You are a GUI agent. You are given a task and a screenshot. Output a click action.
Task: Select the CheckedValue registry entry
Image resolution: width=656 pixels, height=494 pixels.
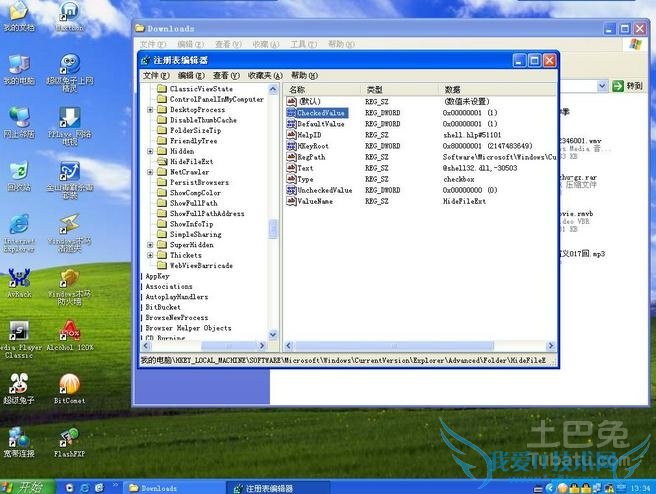coord(321,113)
